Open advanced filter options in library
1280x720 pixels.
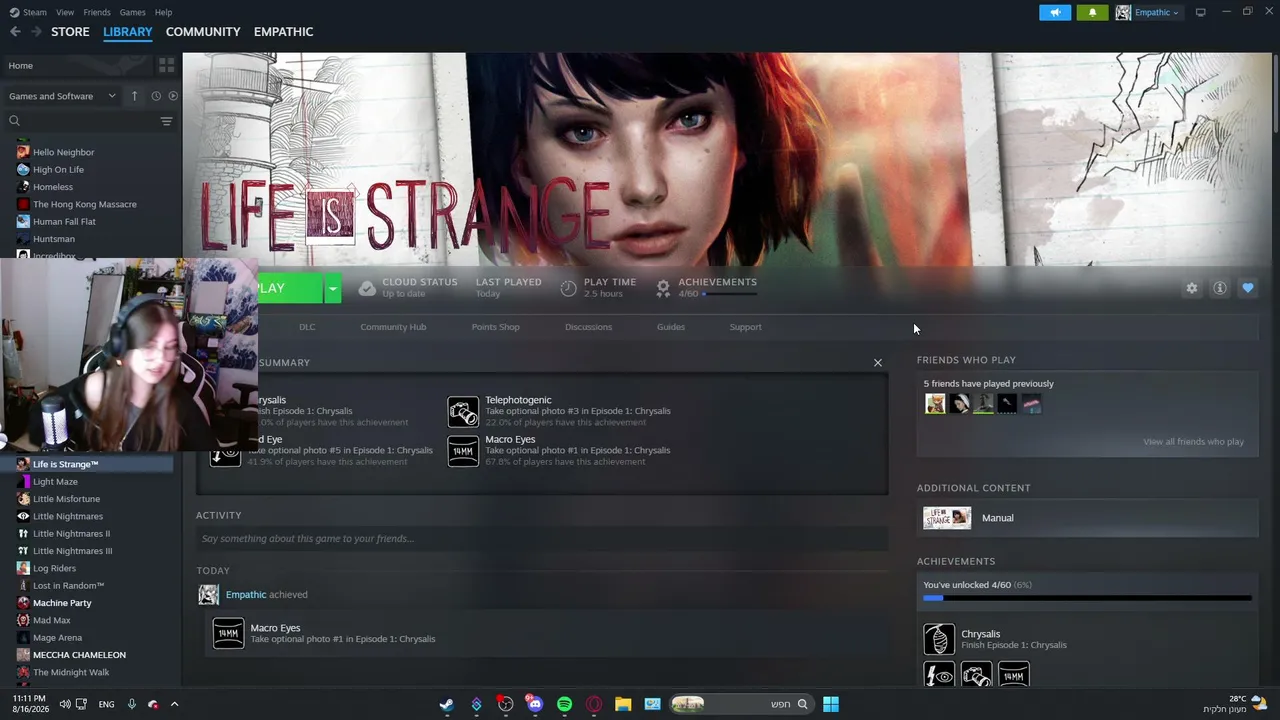166,121
